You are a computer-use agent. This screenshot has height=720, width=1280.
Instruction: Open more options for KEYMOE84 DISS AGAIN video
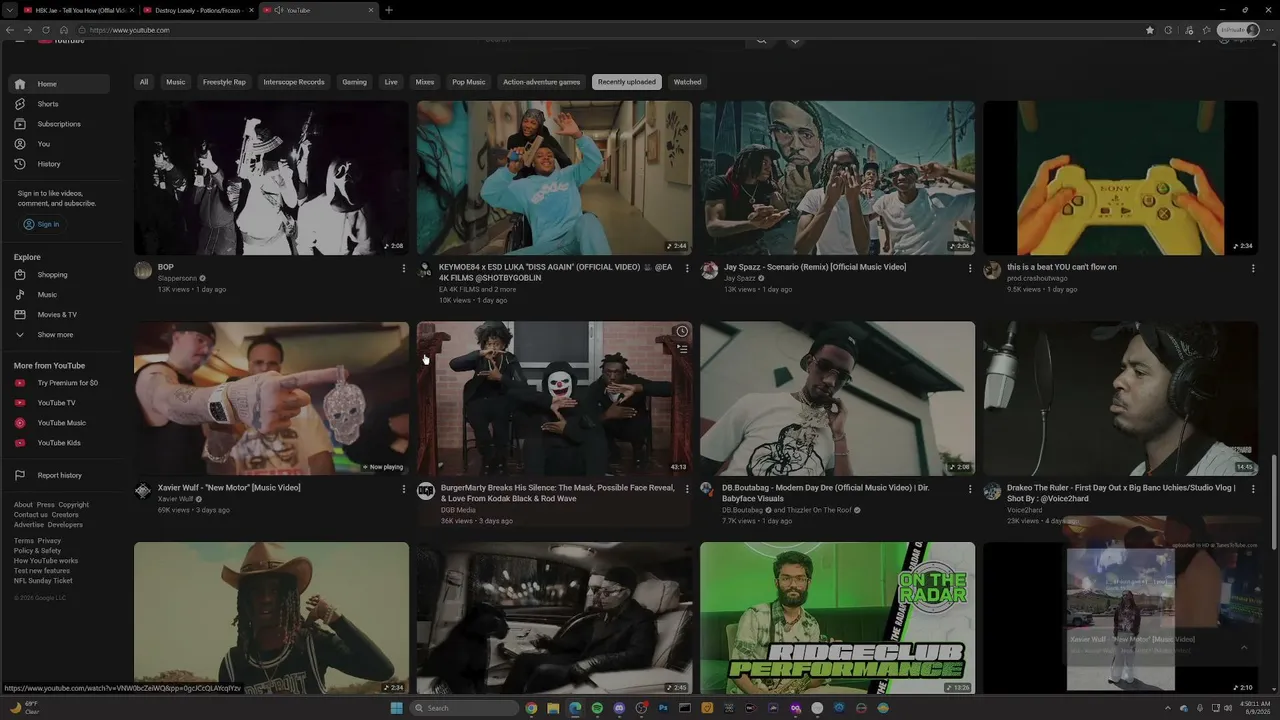pos(687,268)
